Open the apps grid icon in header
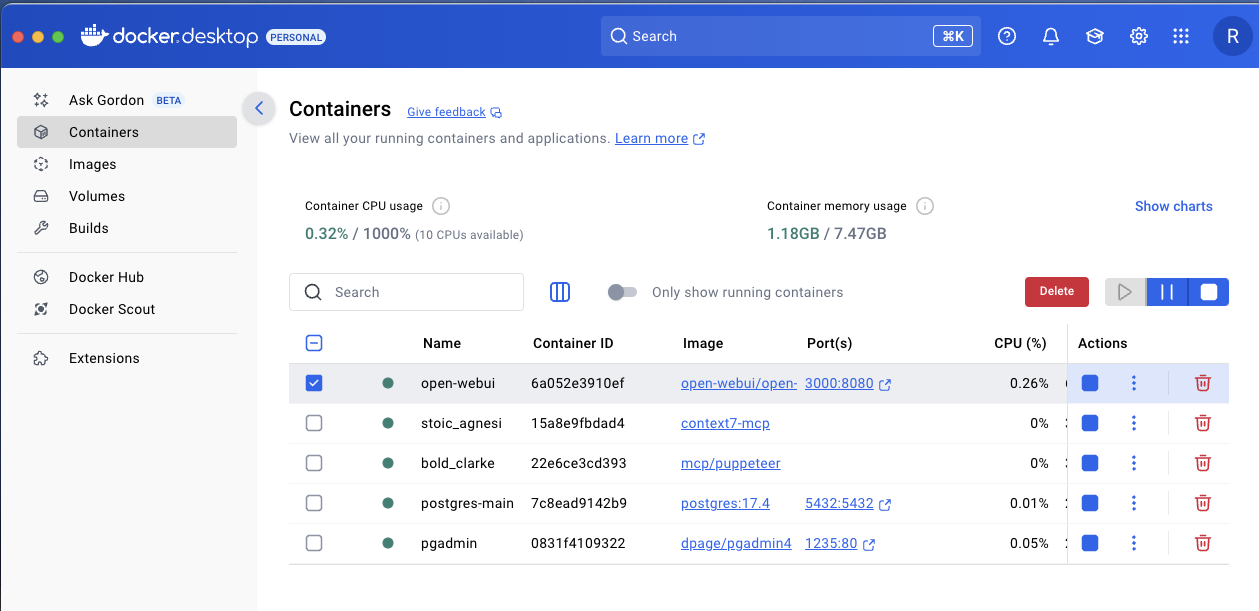 tap(1181, 36)
